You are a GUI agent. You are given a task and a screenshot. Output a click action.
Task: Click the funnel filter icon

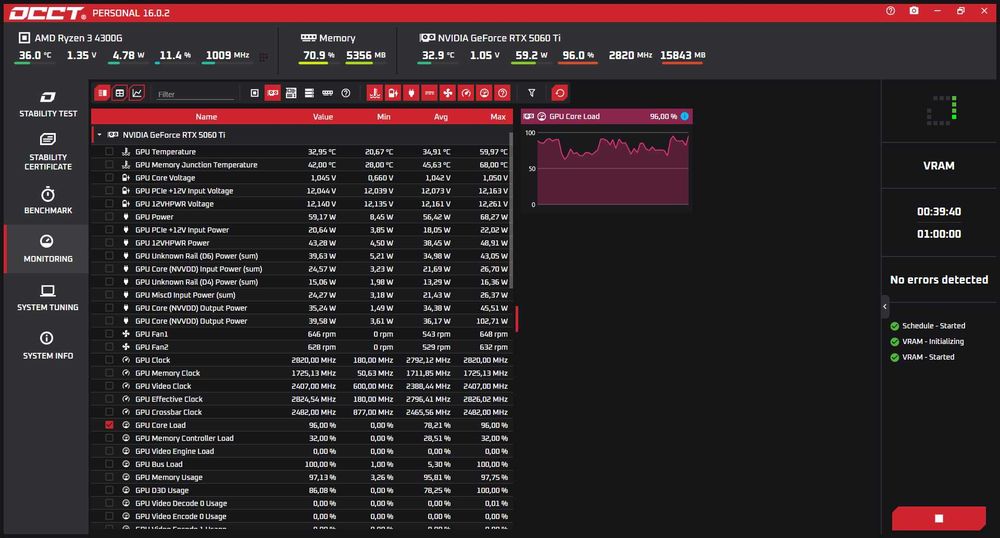point(531,93)
